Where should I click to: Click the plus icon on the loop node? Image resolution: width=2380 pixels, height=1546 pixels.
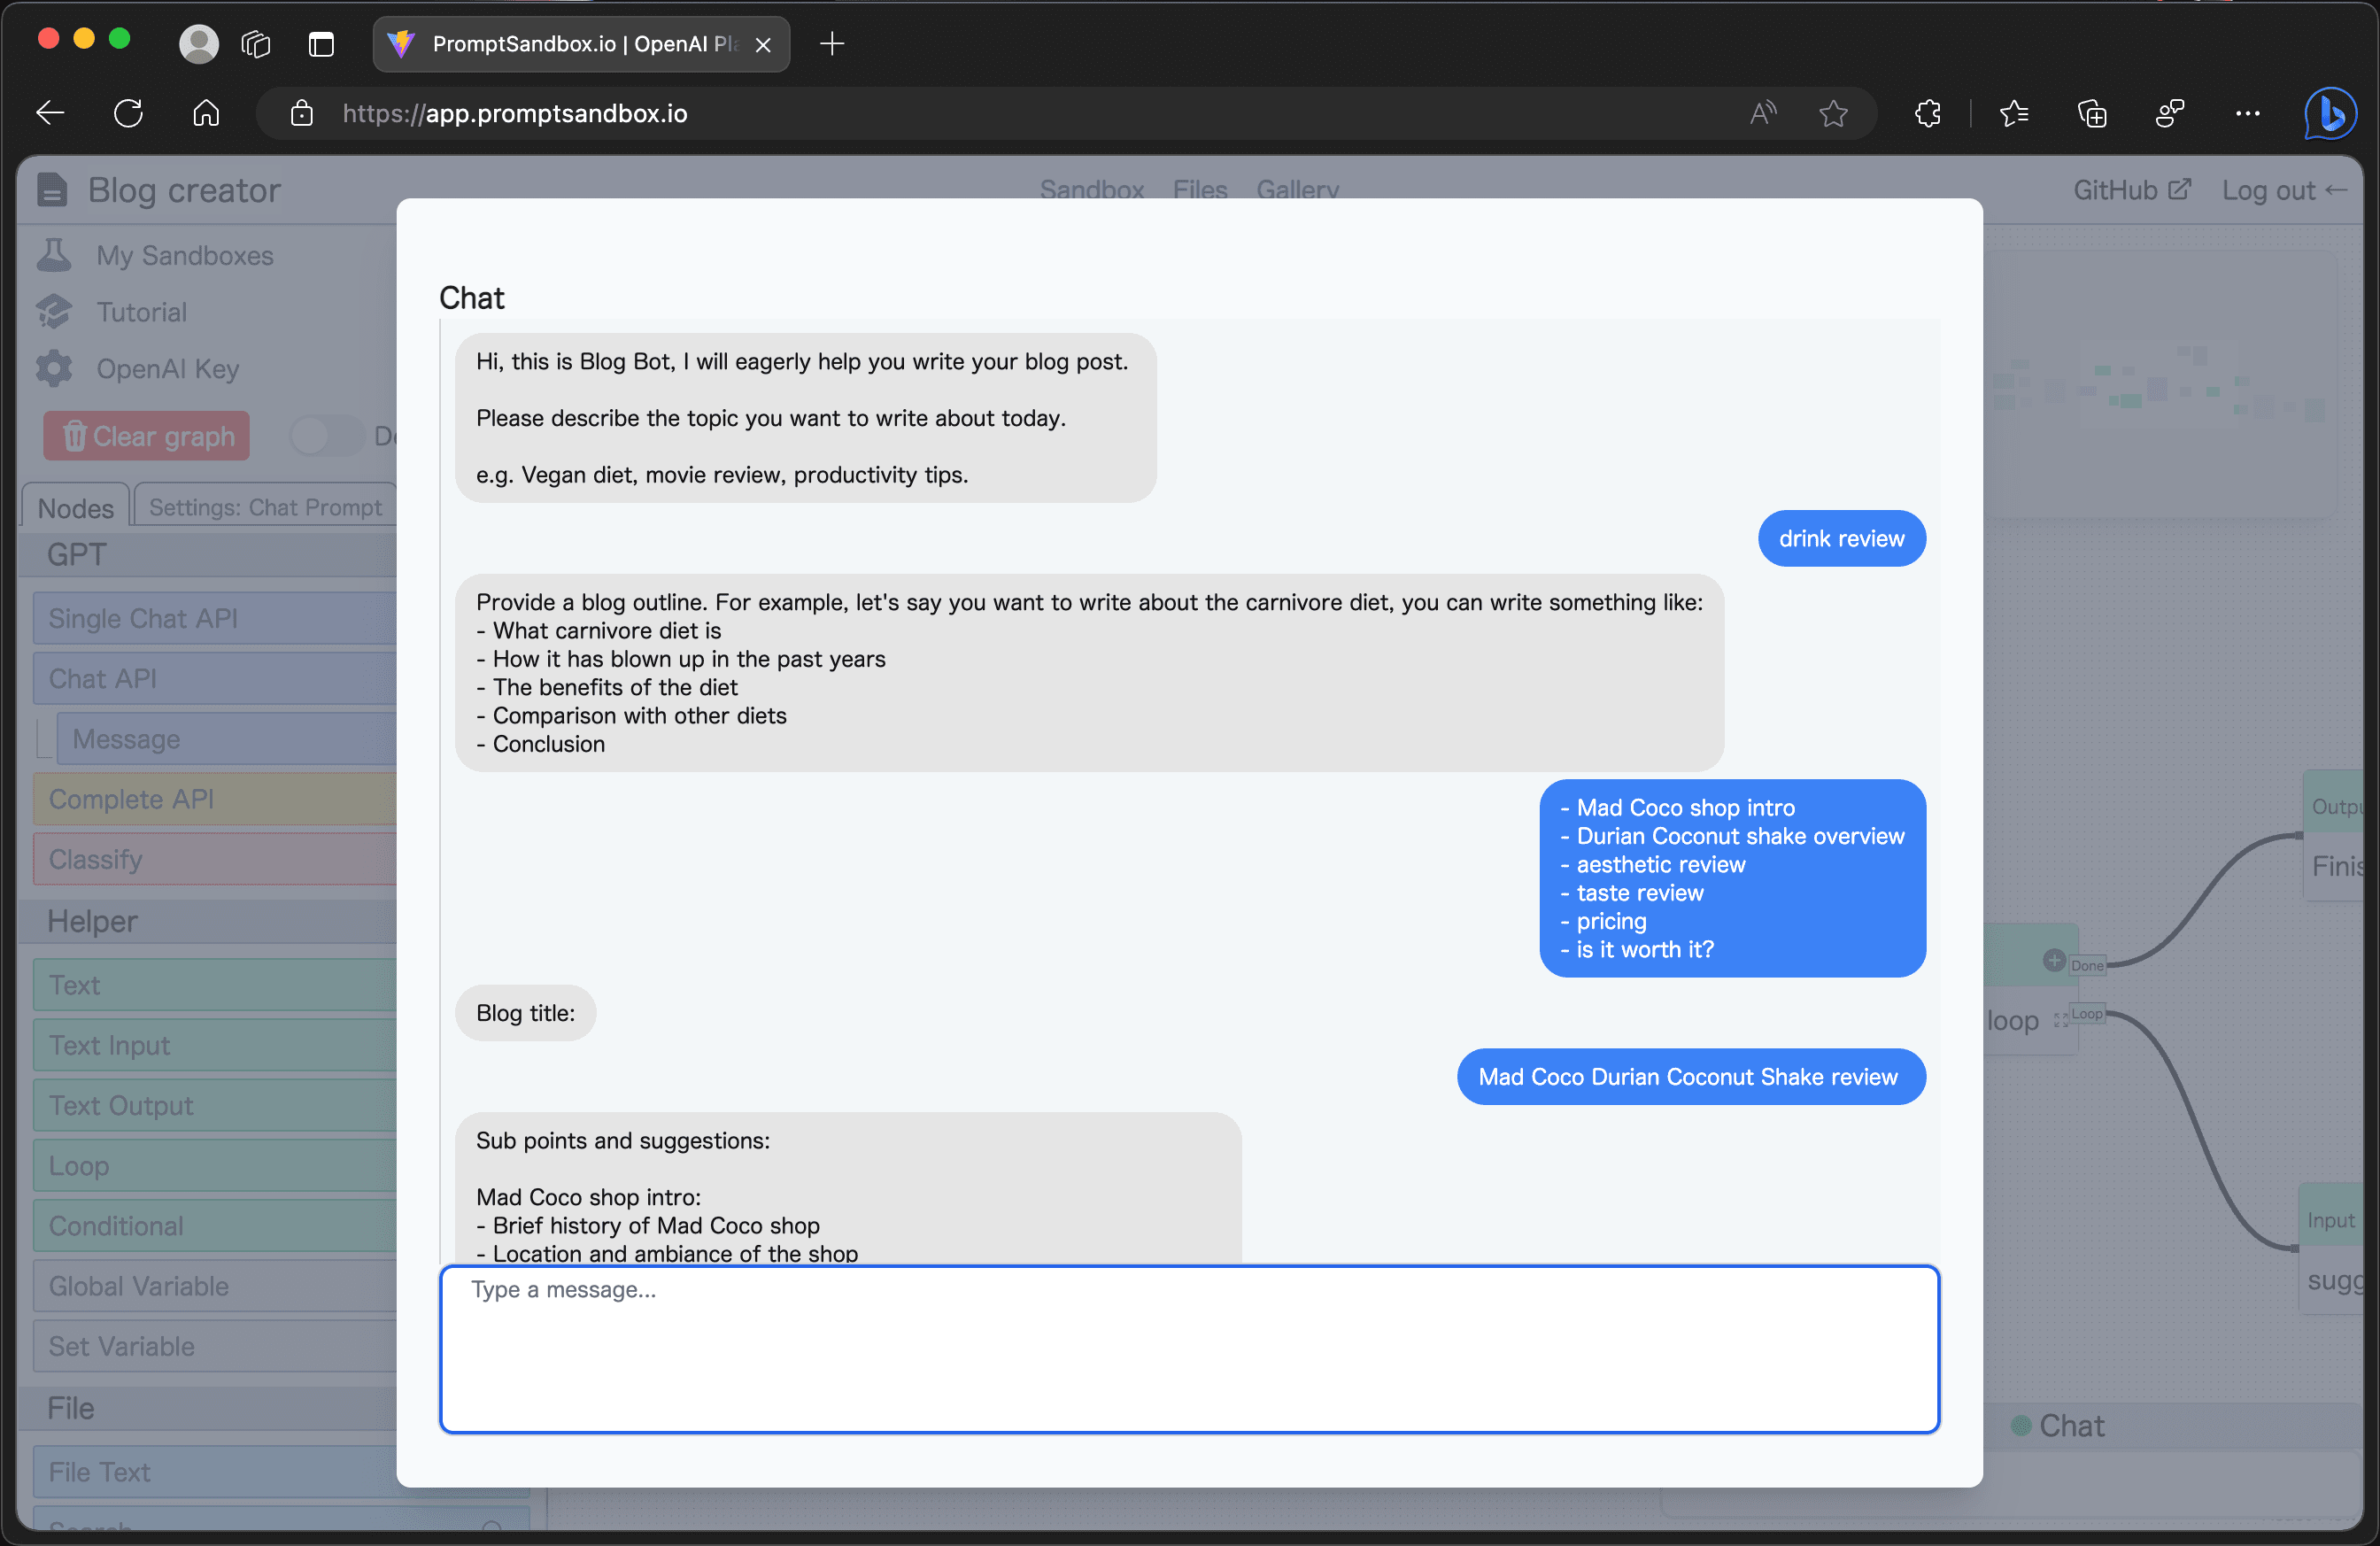pyautogui.click(x=2054, y=960)
